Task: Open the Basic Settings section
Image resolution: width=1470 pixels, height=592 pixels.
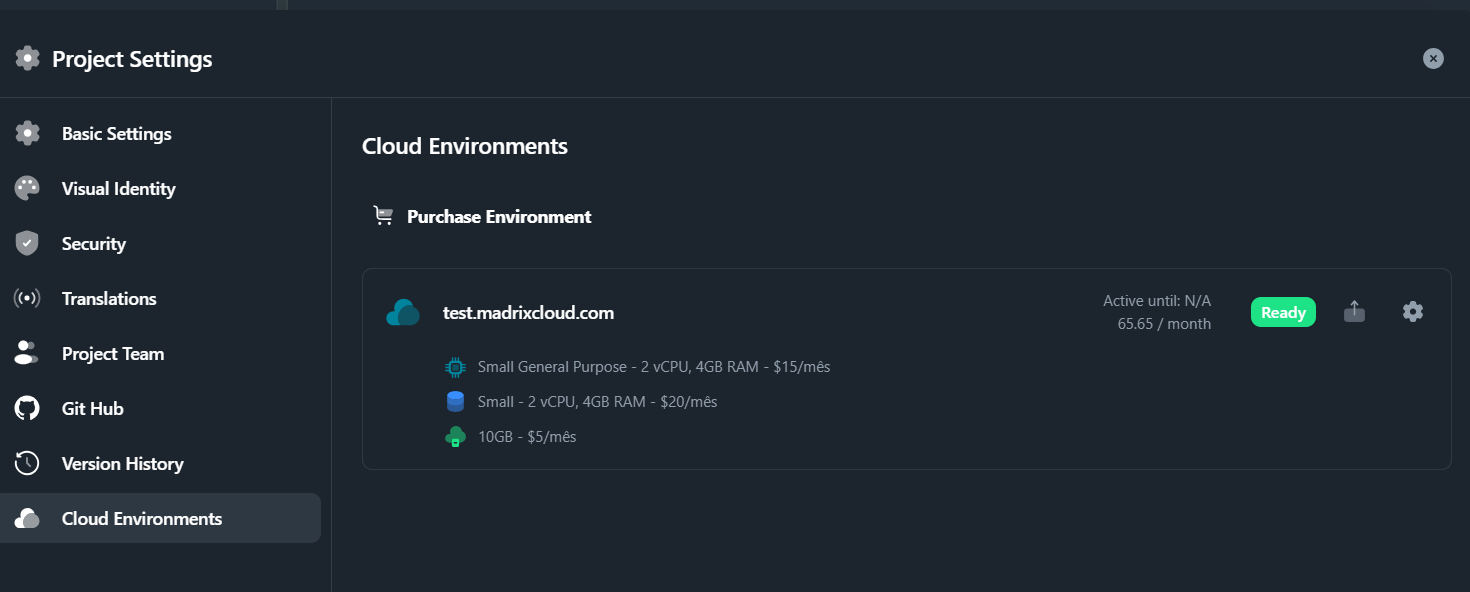Action: [116, 134]
